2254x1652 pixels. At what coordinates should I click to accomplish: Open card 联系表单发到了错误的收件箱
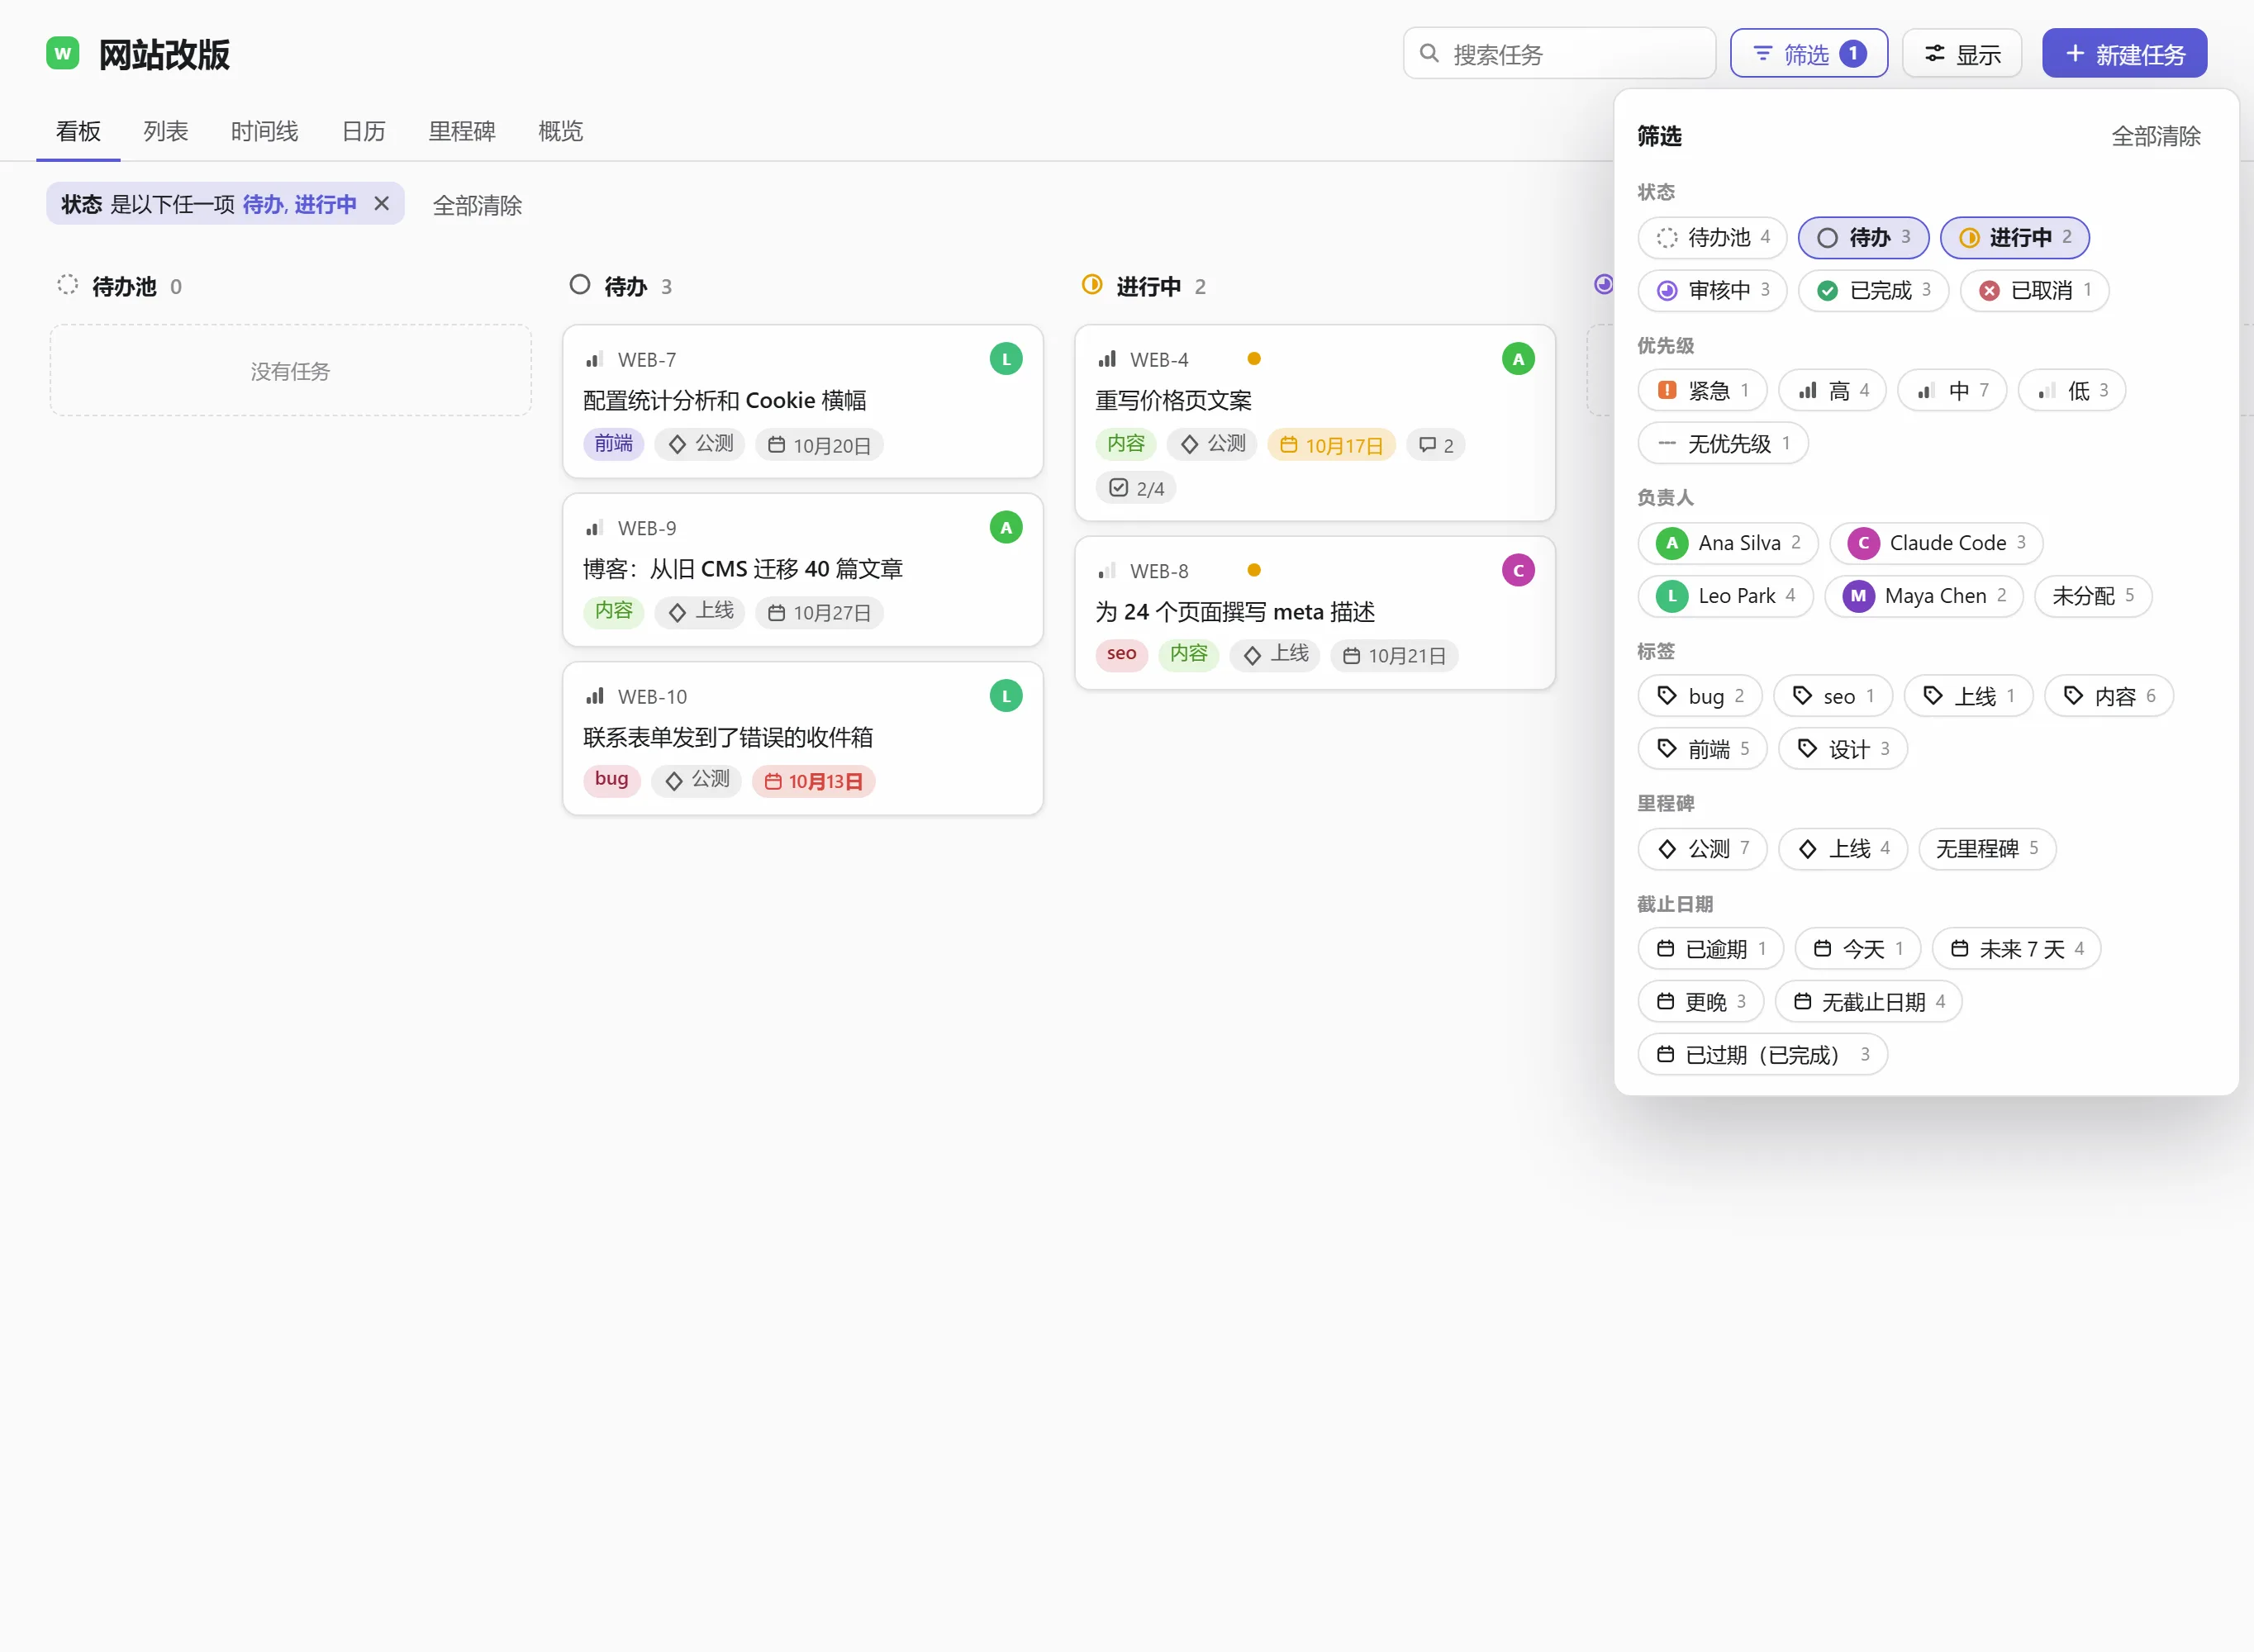pyautogui.click(x=802, y=738)
